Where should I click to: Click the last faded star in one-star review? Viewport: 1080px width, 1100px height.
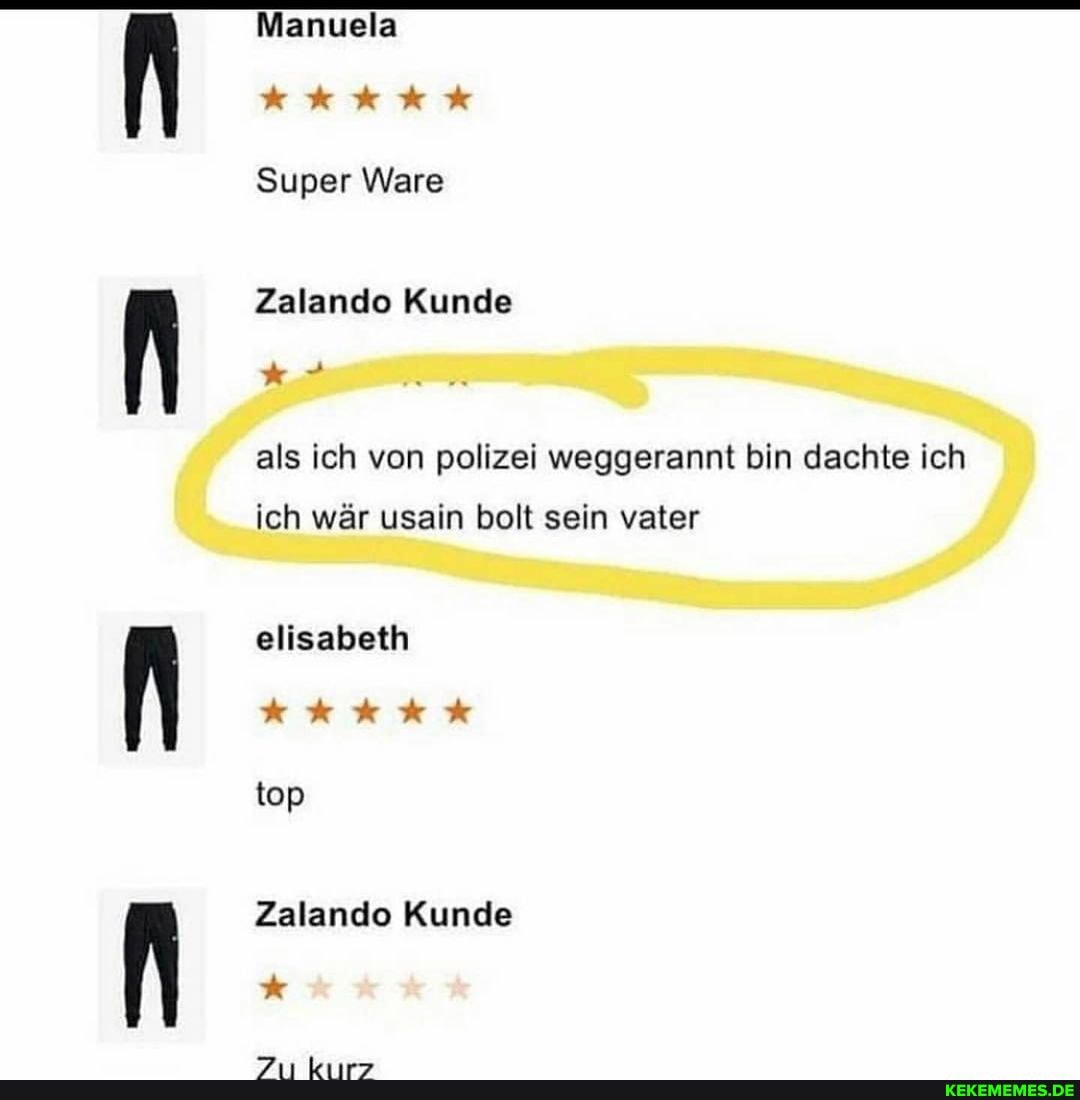click(458, 988)
